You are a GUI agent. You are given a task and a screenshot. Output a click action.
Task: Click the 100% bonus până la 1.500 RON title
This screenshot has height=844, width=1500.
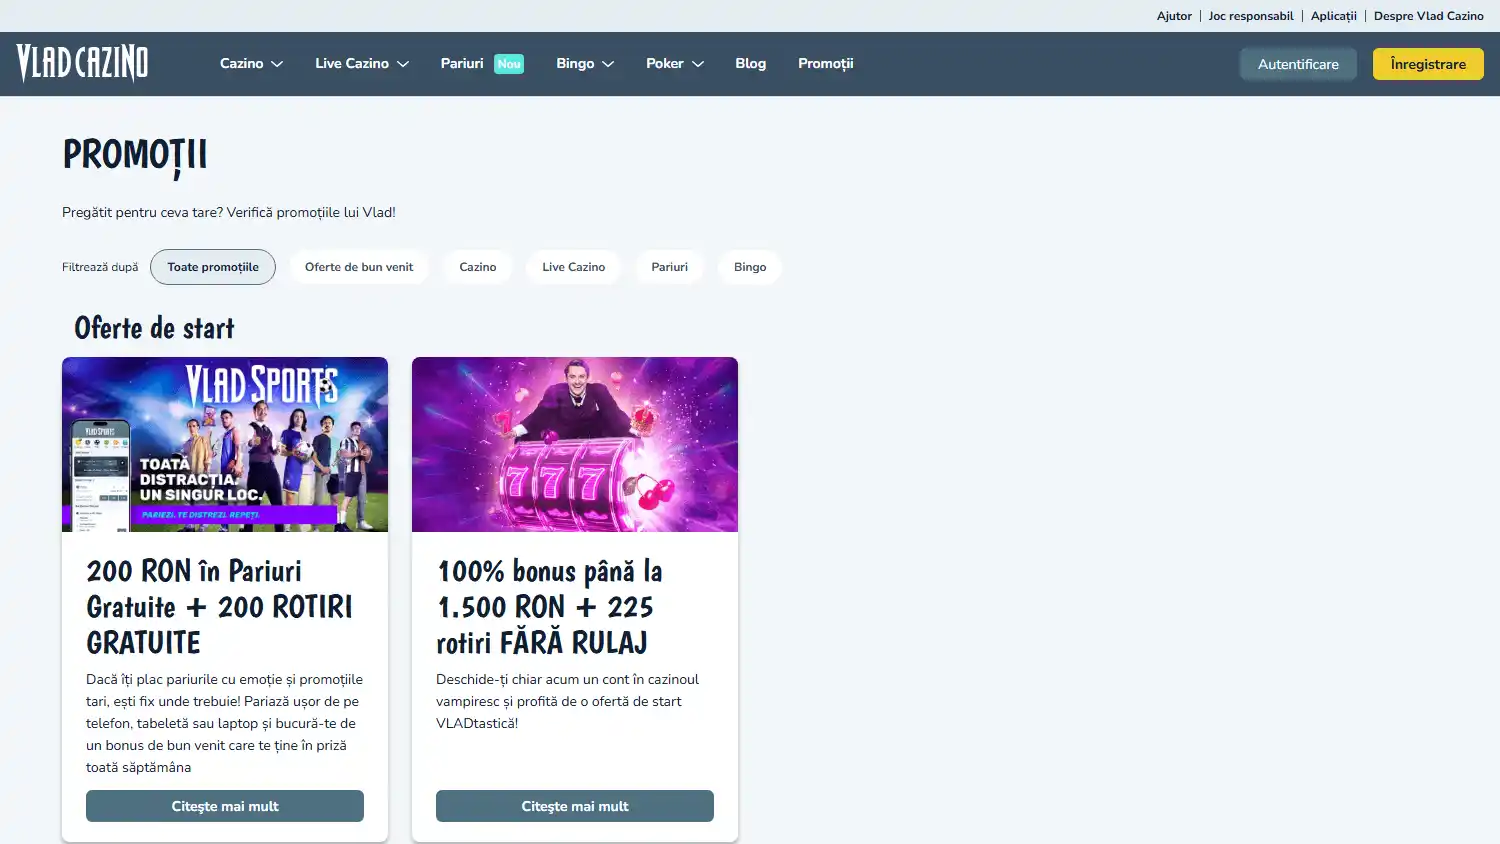549,607
